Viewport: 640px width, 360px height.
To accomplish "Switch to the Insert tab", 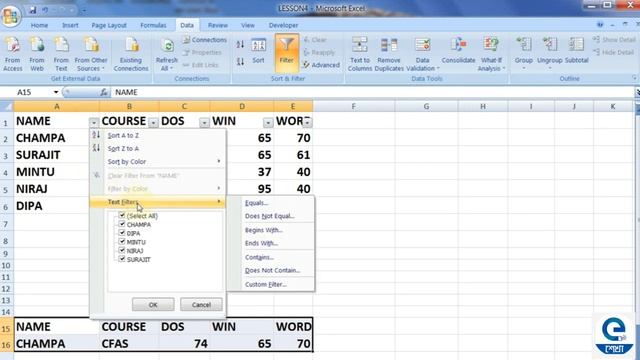I will [70, 25].
